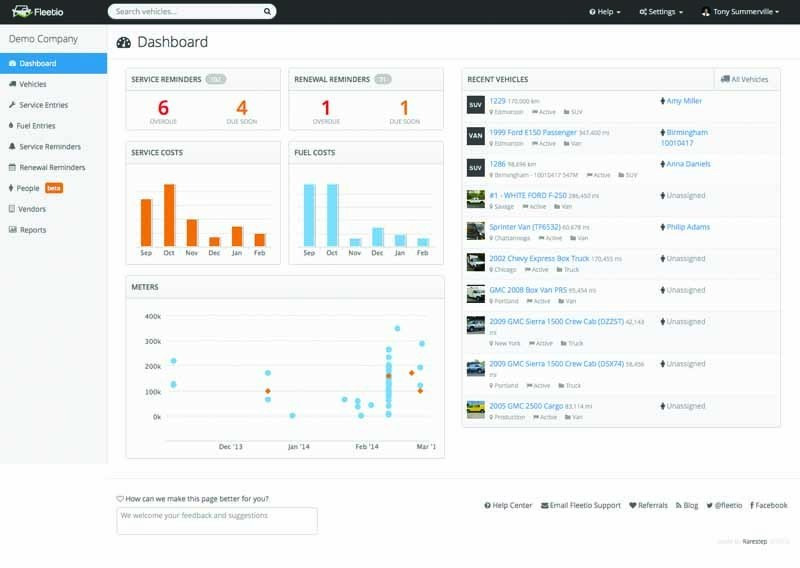
Task: Open the #1 - WHITE FORD F-250 link
Action: pos(528,195)
